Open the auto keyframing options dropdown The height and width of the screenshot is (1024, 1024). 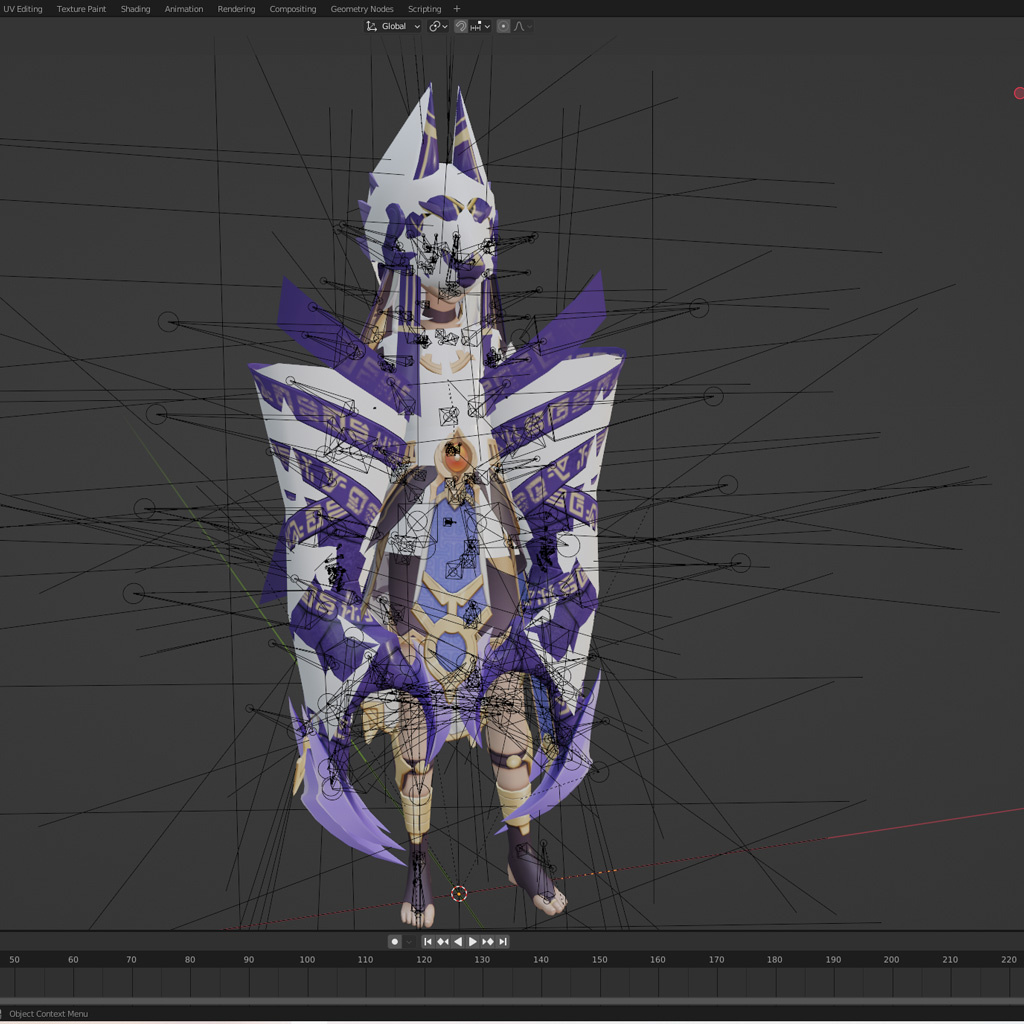tap(409, 941)
